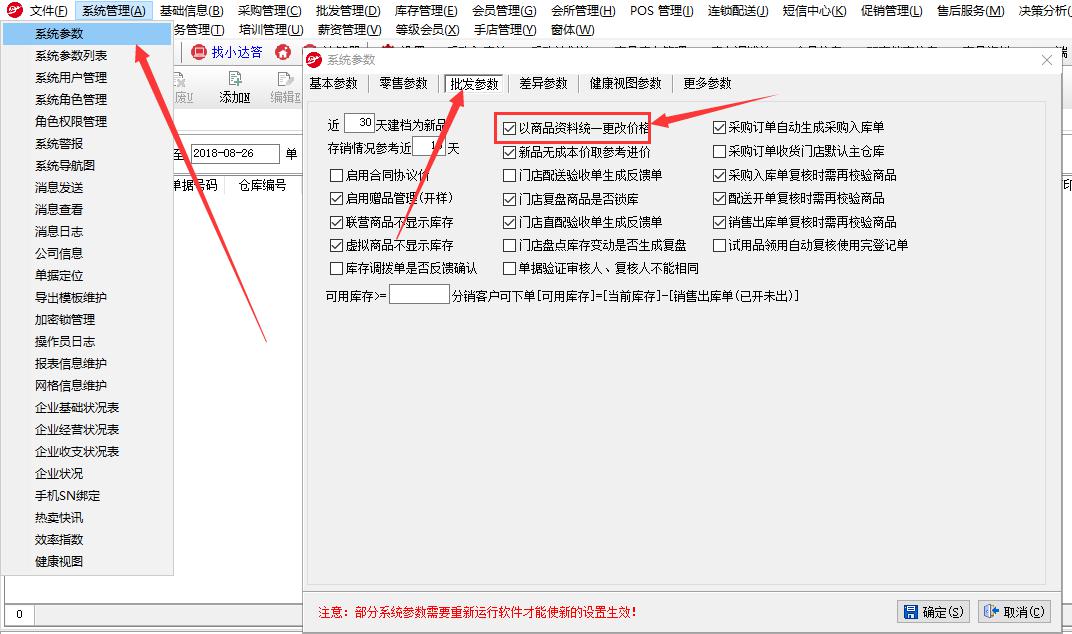Select the 批发参数 tab
The height and width of the screenshot is (634, 1072).
474,84
